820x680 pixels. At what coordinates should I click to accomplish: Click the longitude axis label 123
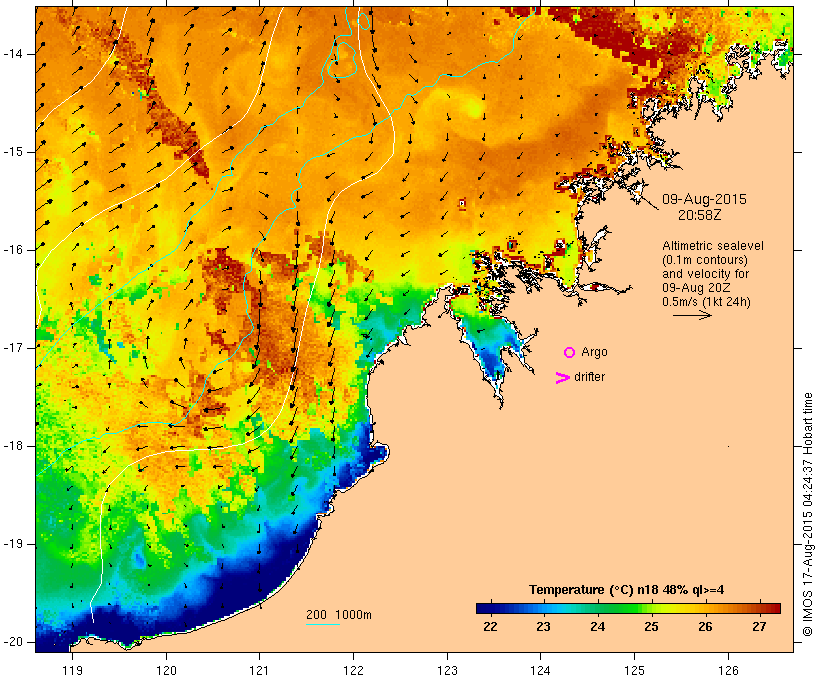447,670
